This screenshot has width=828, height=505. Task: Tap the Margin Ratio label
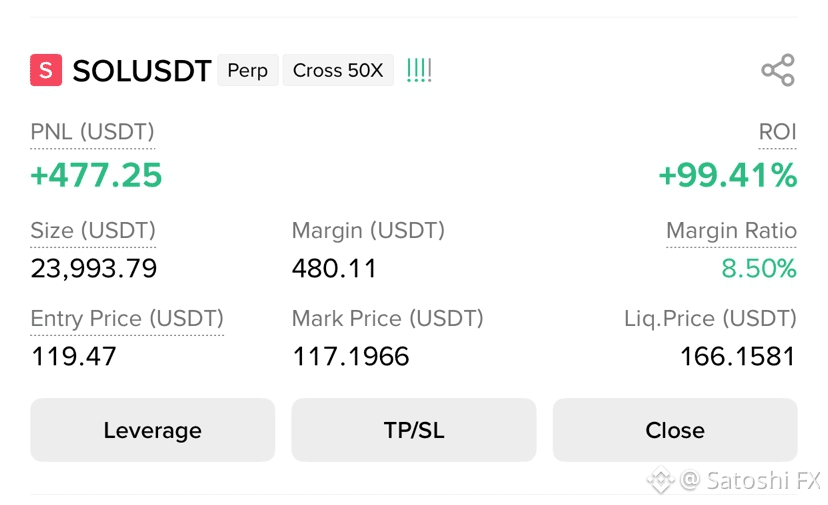[731, 231]
